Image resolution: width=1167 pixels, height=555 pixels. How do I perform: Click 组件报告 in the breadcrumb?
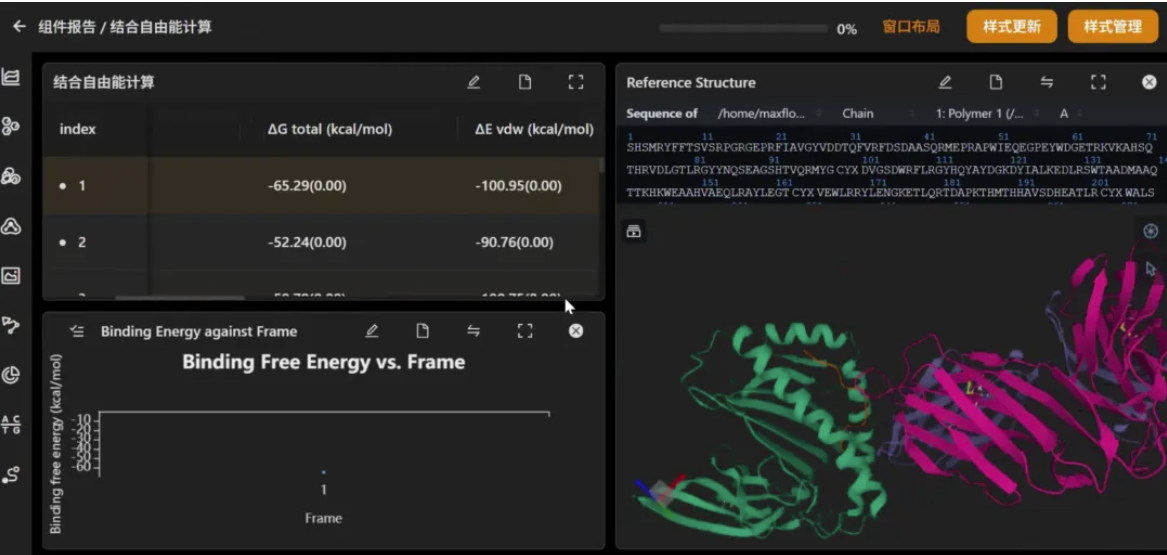tap(67, 28)
